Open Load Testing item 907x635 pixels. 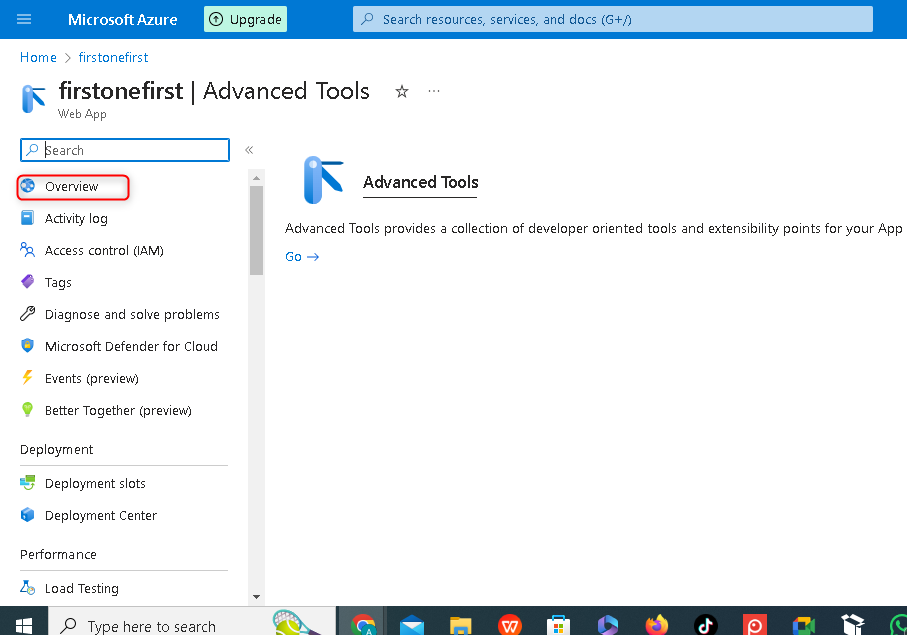(82, 589)
